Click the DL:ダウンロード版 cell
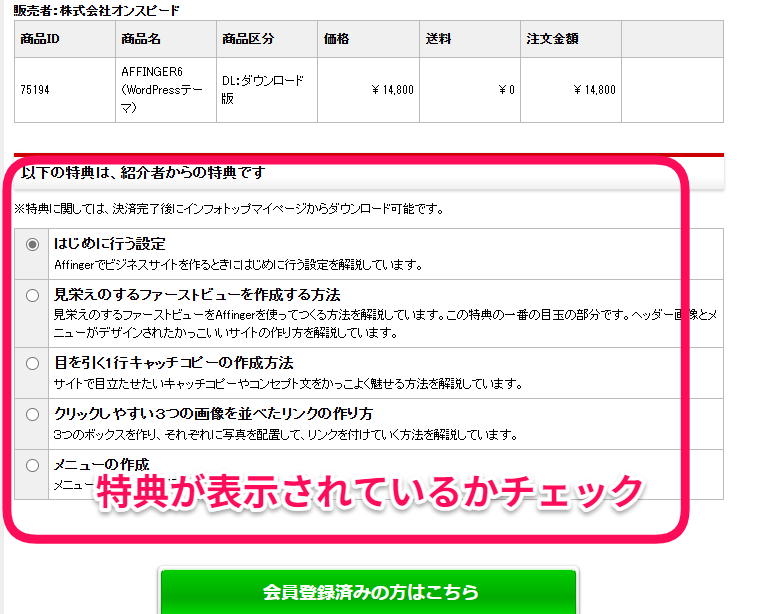Image resolution: width=766 pixels, height=614 pixels. tap(262, 89)
